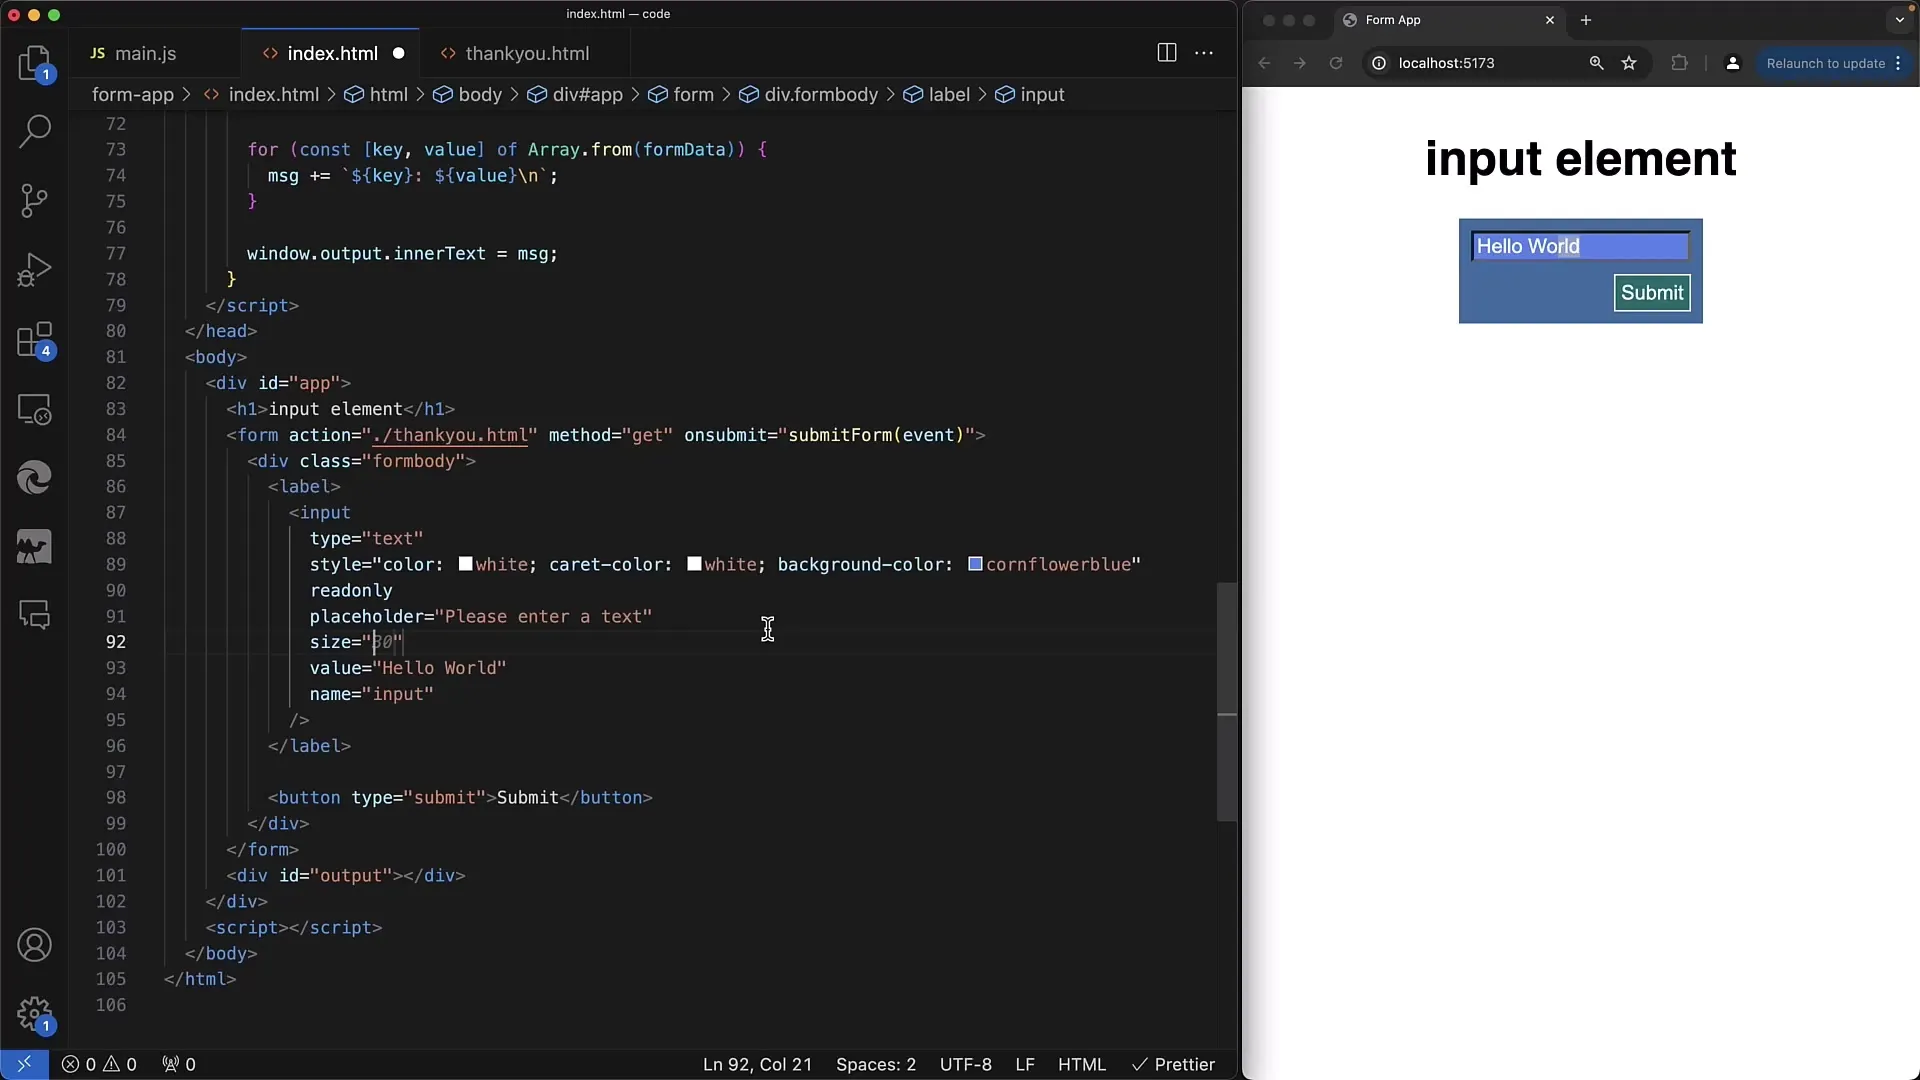1920x1080 pixels.
Task: Click the Remote Explorer icon in sidebar
Action: point(36,410)
